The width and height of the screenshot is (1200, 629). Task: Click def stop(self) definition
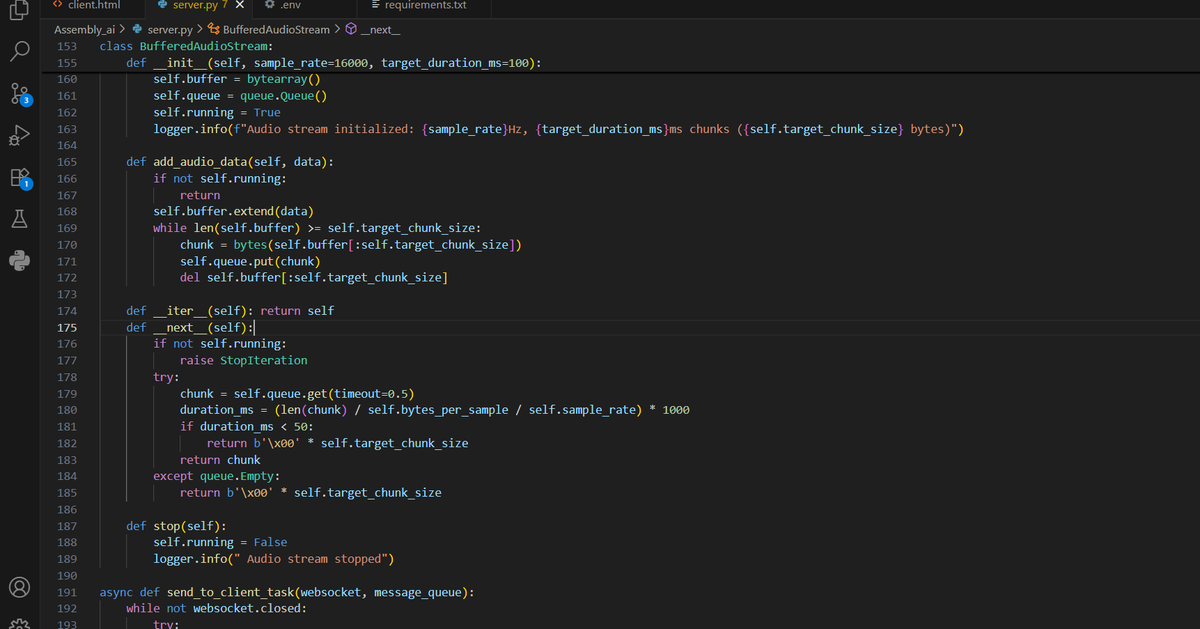pyautogui.click(x=176, y=526)
